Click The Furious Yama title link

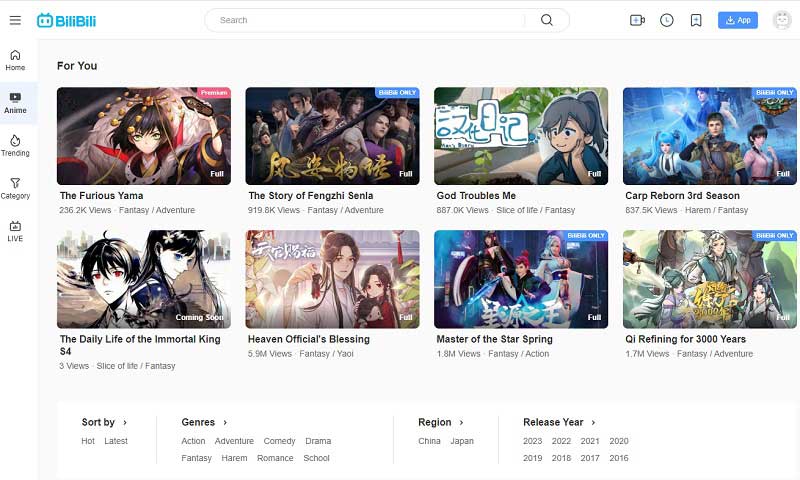(102, 195)
